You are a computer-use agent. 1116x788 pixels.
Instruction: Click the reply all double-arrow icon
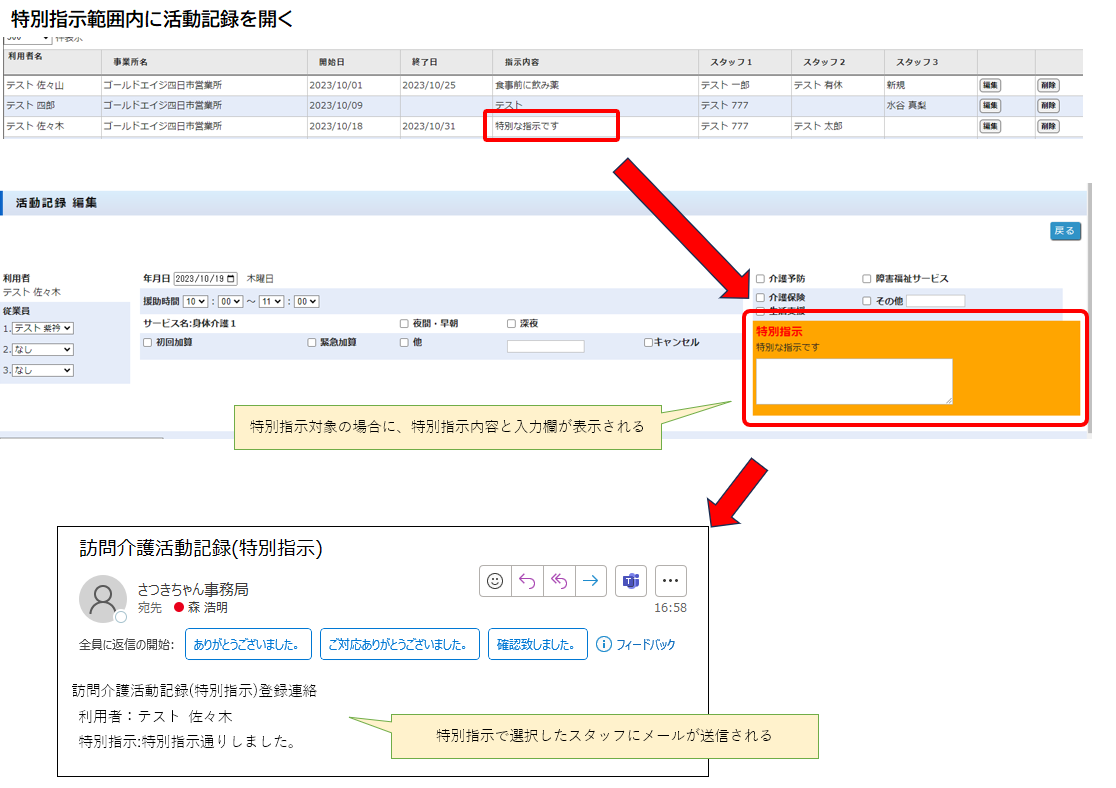pos(559,580)
